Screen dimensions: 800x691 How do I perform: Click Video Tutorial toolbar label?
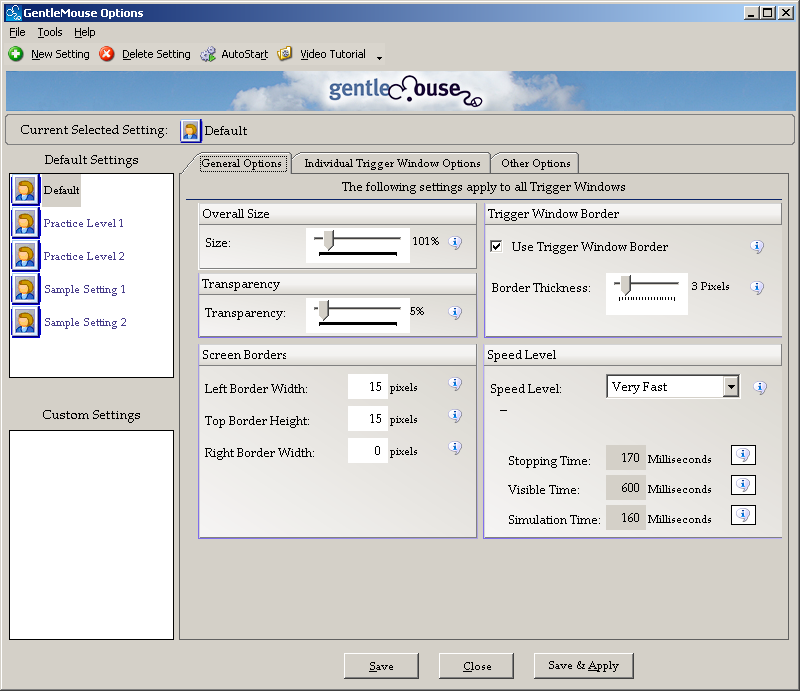point(333,54)
